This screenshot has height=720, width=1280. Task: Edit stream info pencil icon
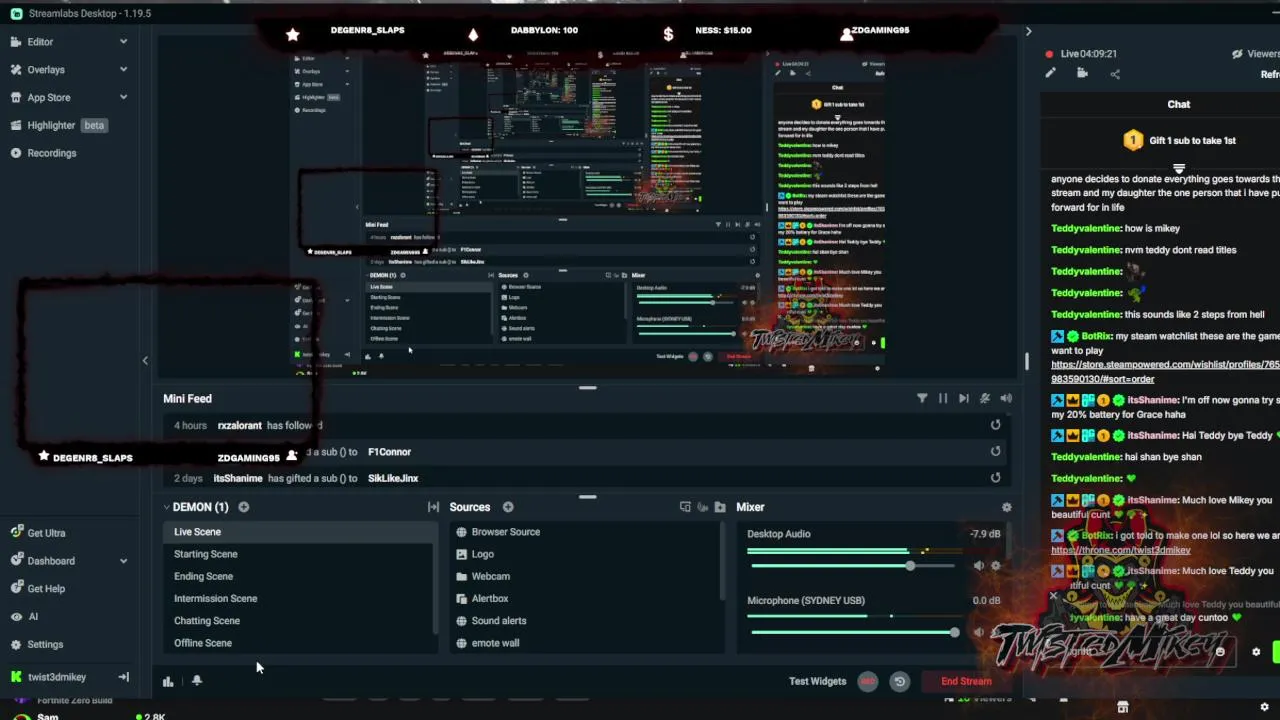tap(1050, 73)
